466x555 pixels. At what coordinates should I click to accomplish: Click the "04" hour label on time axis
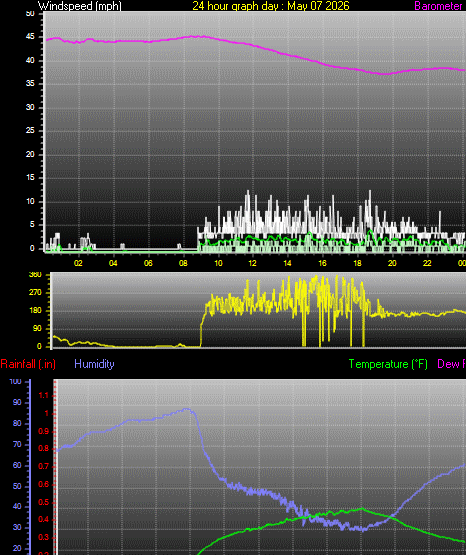click(113, 263)
